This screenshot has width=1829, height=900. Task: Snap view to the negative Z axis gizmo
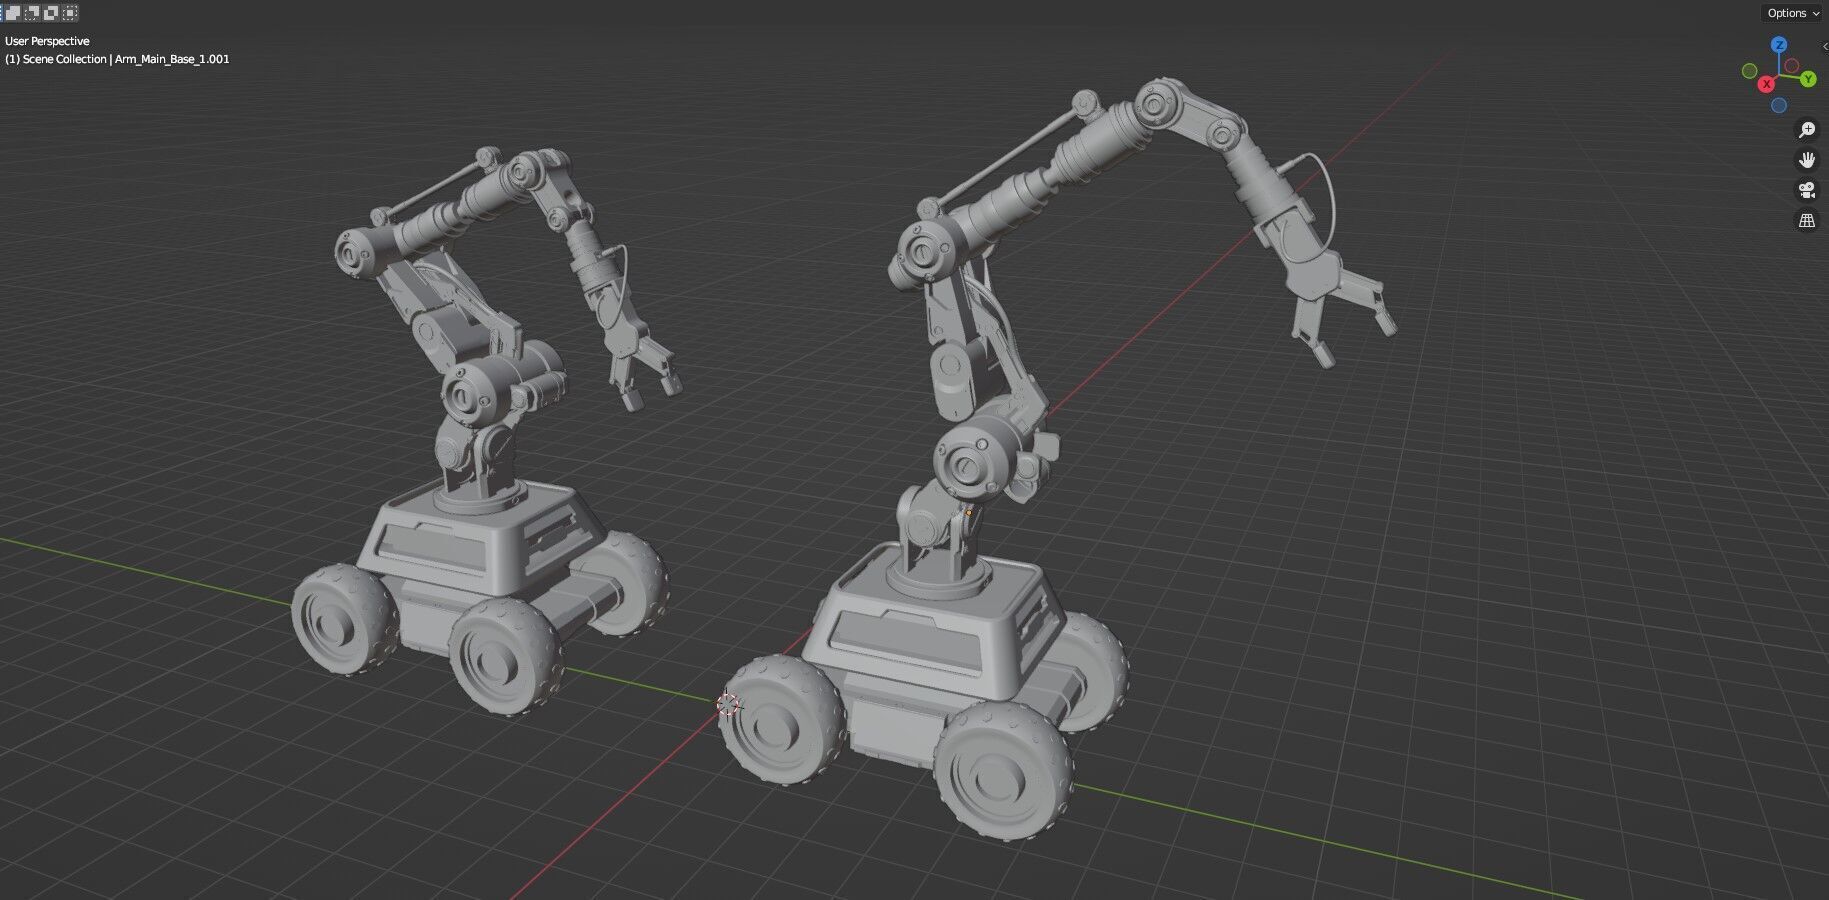(x=1779, y=105)
